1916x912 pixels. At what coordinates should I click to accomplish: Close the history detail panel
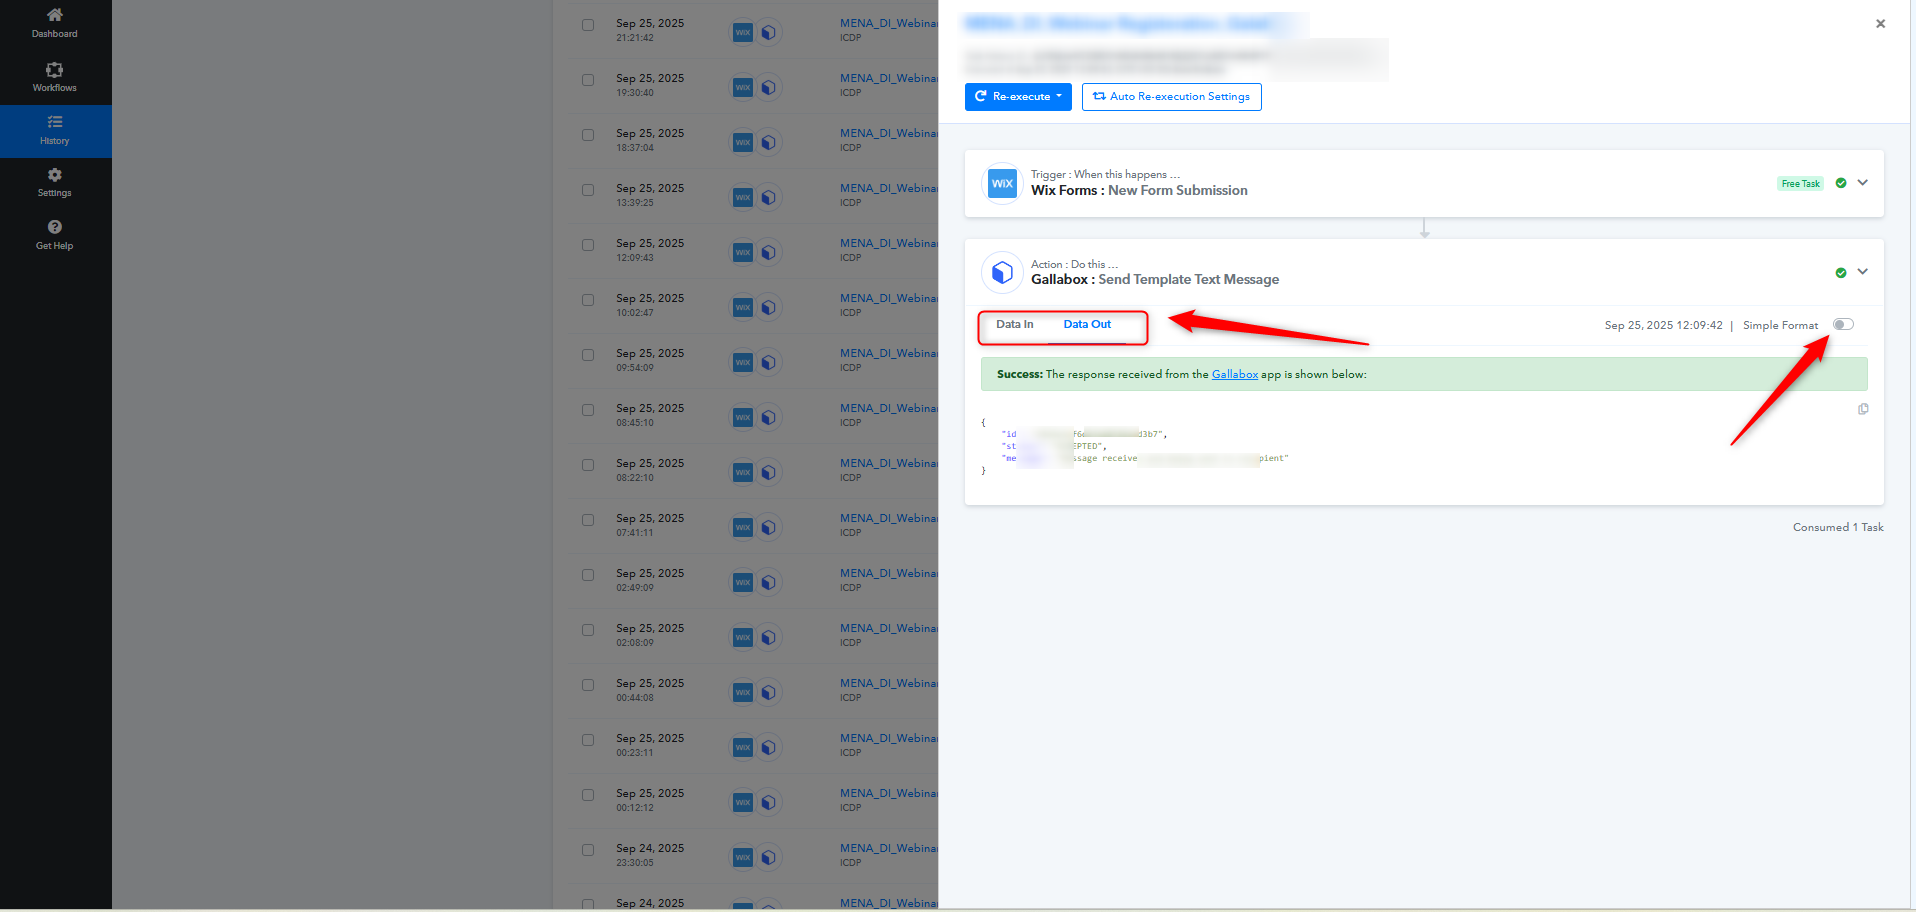1880,24
